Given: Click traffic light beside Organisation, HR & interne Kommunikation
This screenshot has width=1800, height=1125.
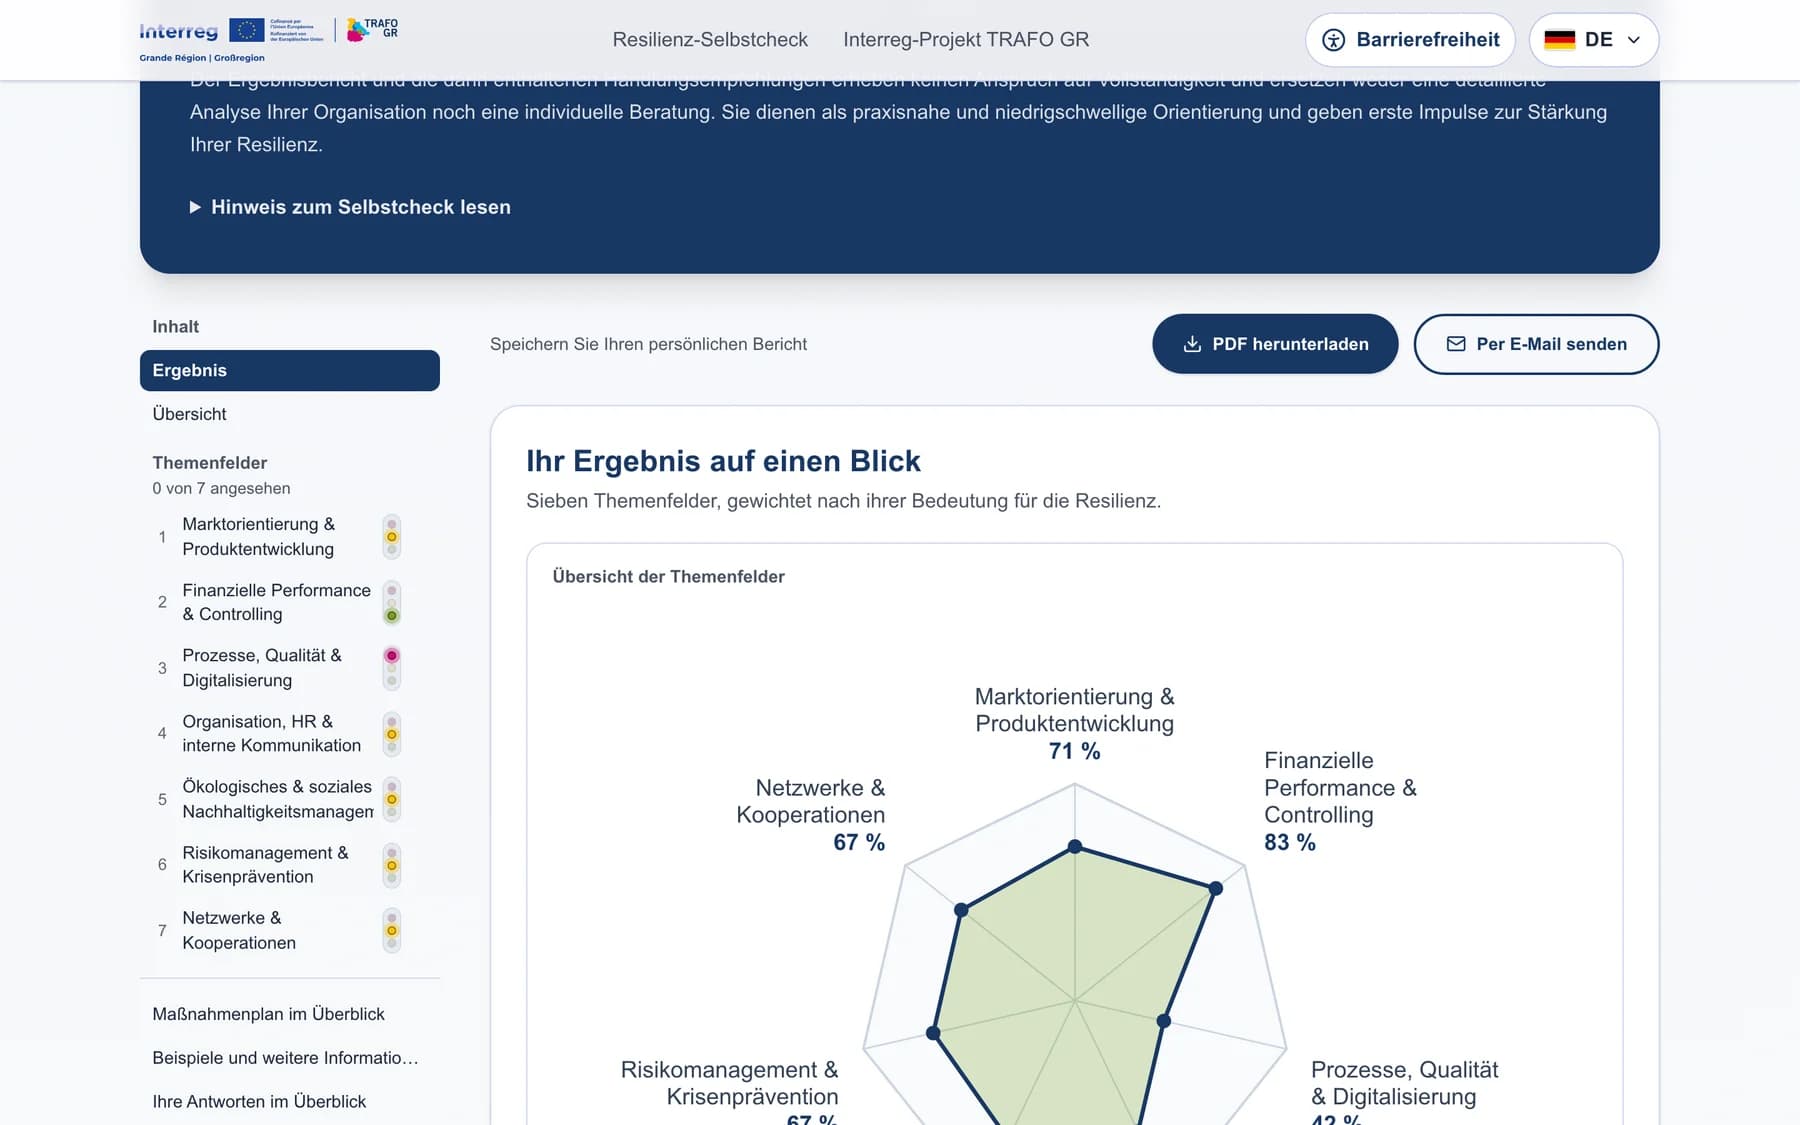Looking at the screenshot, I should 392,734.
